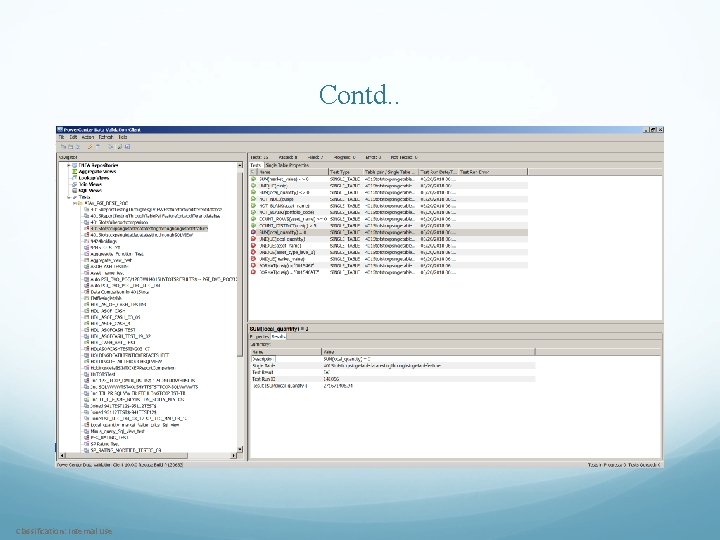Click the yellow pencil edit toolbar icon
The width and height of the screenshot is (720, 540).
(x=90, y=147)
